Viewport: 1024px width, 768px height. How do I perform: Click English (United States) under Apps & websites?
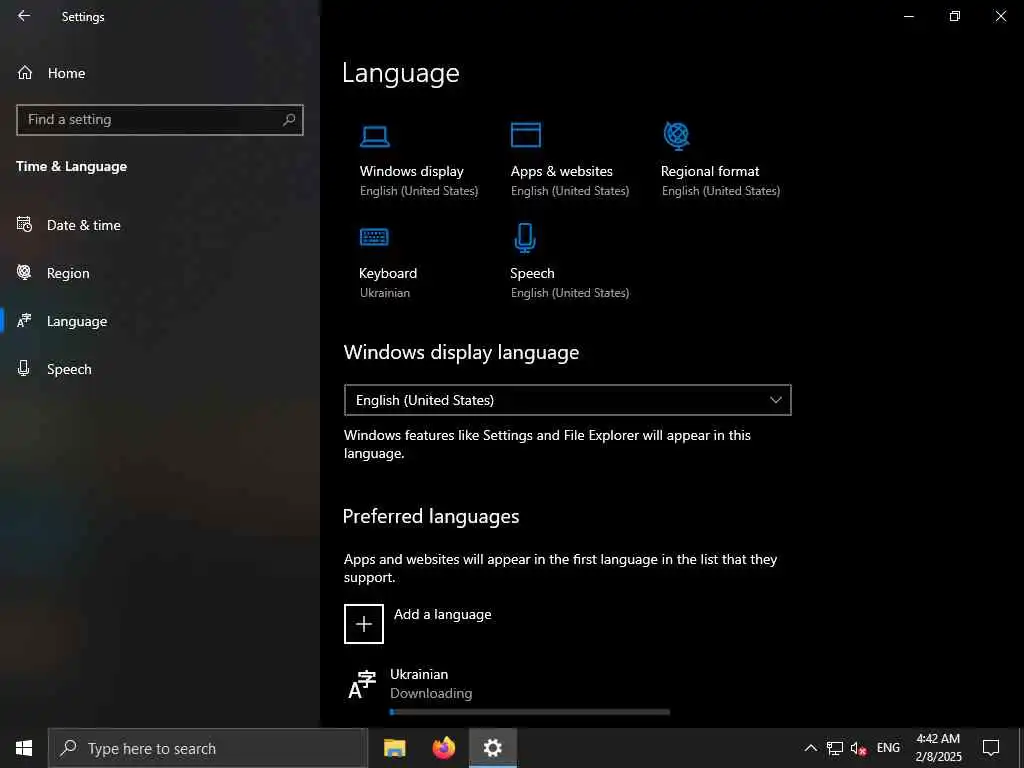570,191
